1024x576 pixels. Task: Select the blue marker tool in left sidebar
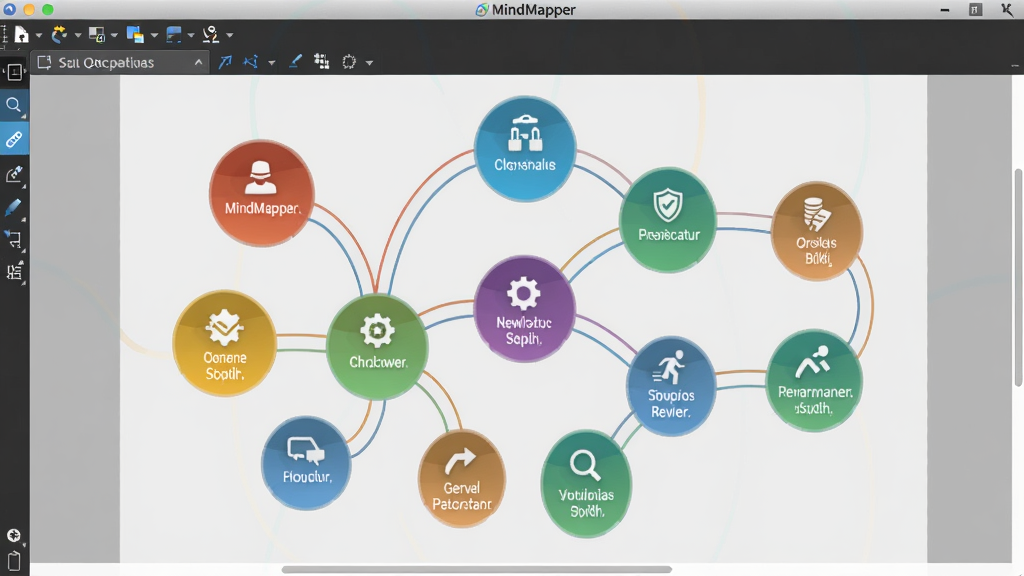[x=14, y=207]
